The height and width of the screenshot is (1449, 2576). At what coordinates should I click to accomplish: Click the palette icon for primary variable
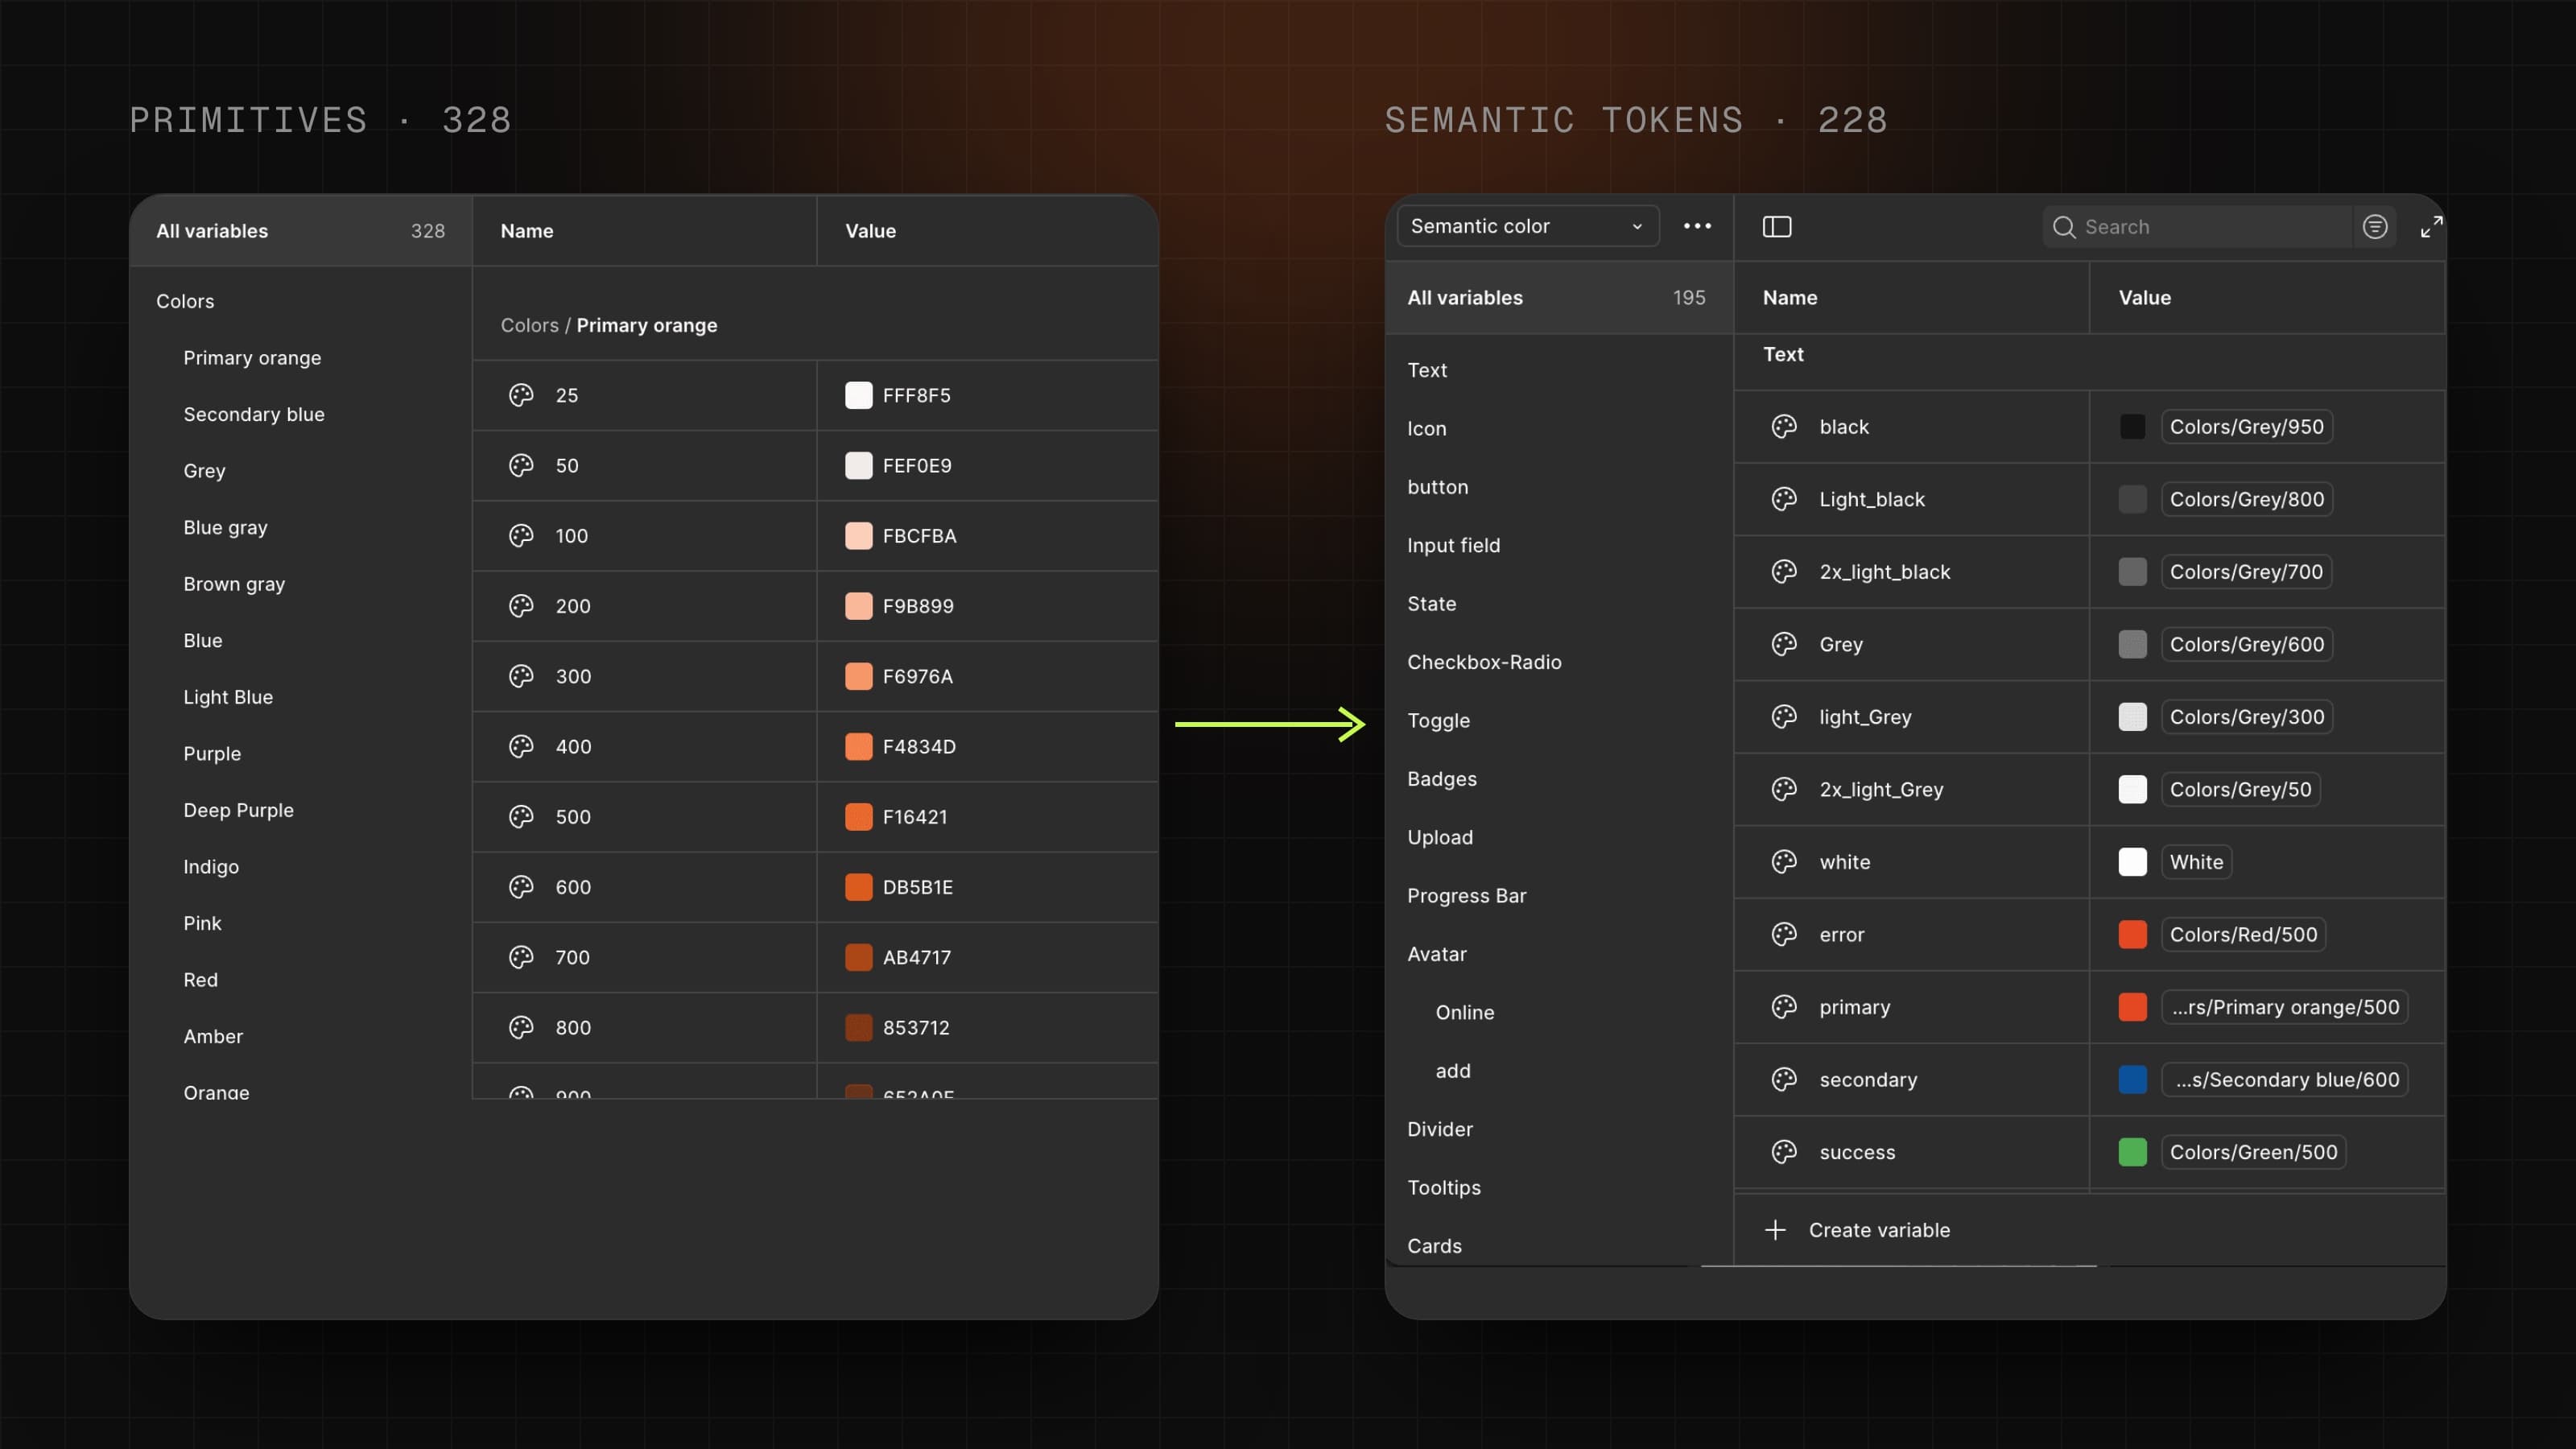[1784, 1007]
